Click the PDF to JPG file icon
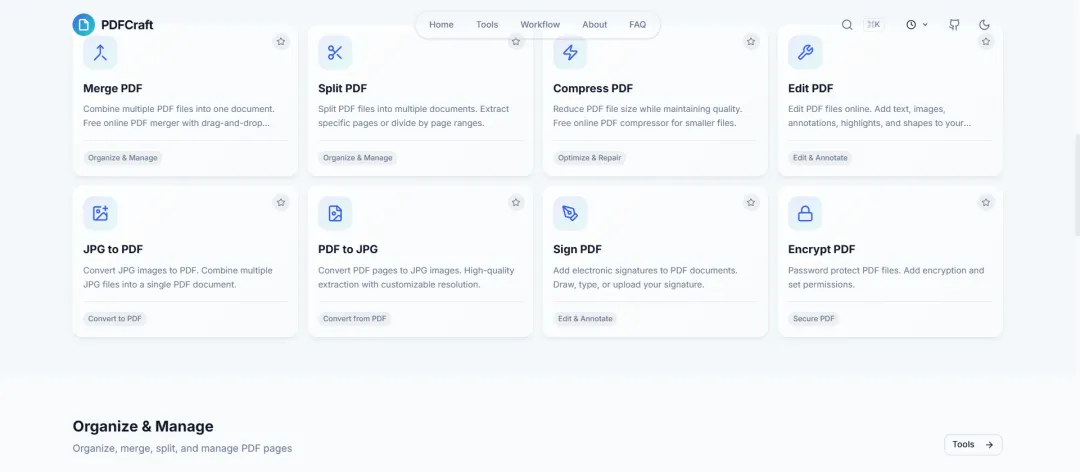This screenshot has height=472, width=1080. coord(335,214)
